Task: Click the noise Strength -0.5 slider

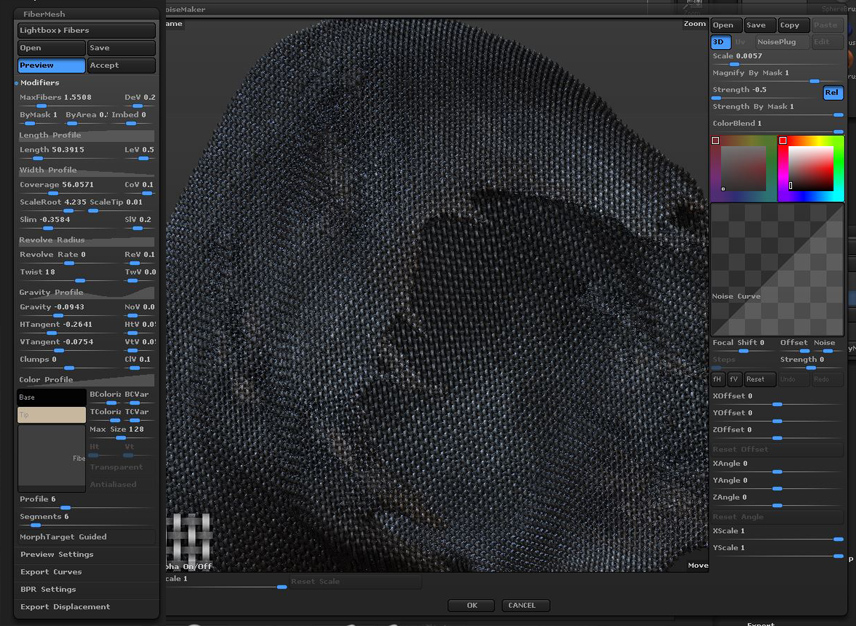Action: [765, 93]
